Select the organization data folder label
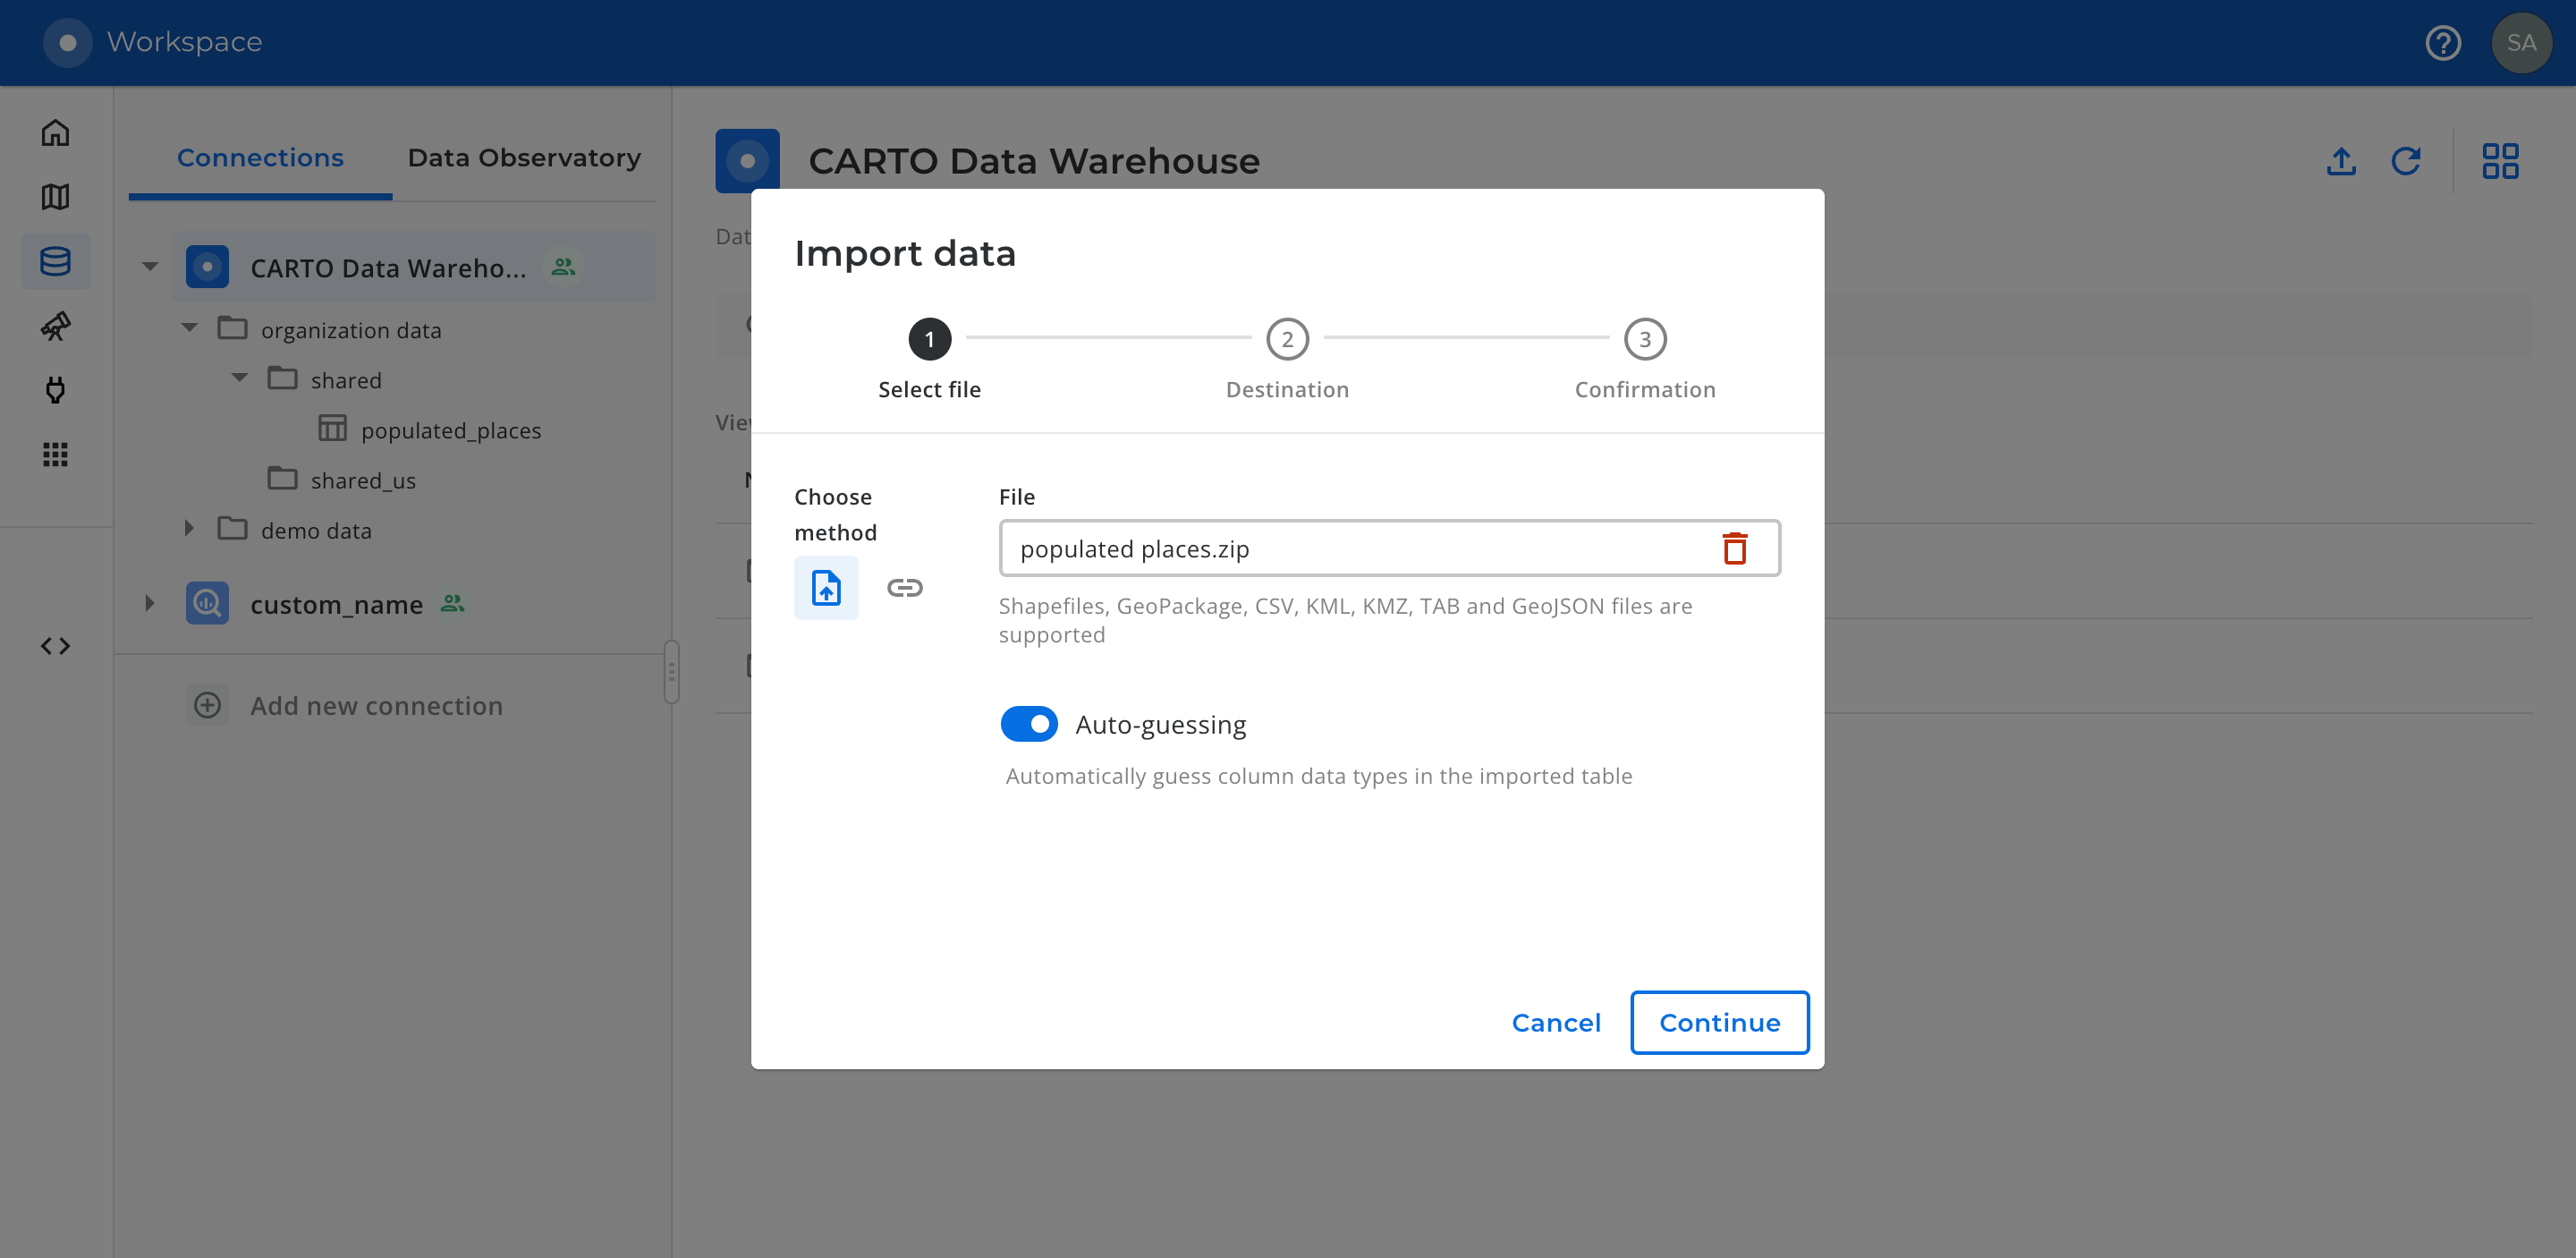Viewport: 2576px width, 1258px height. click(x=351, y=330)
